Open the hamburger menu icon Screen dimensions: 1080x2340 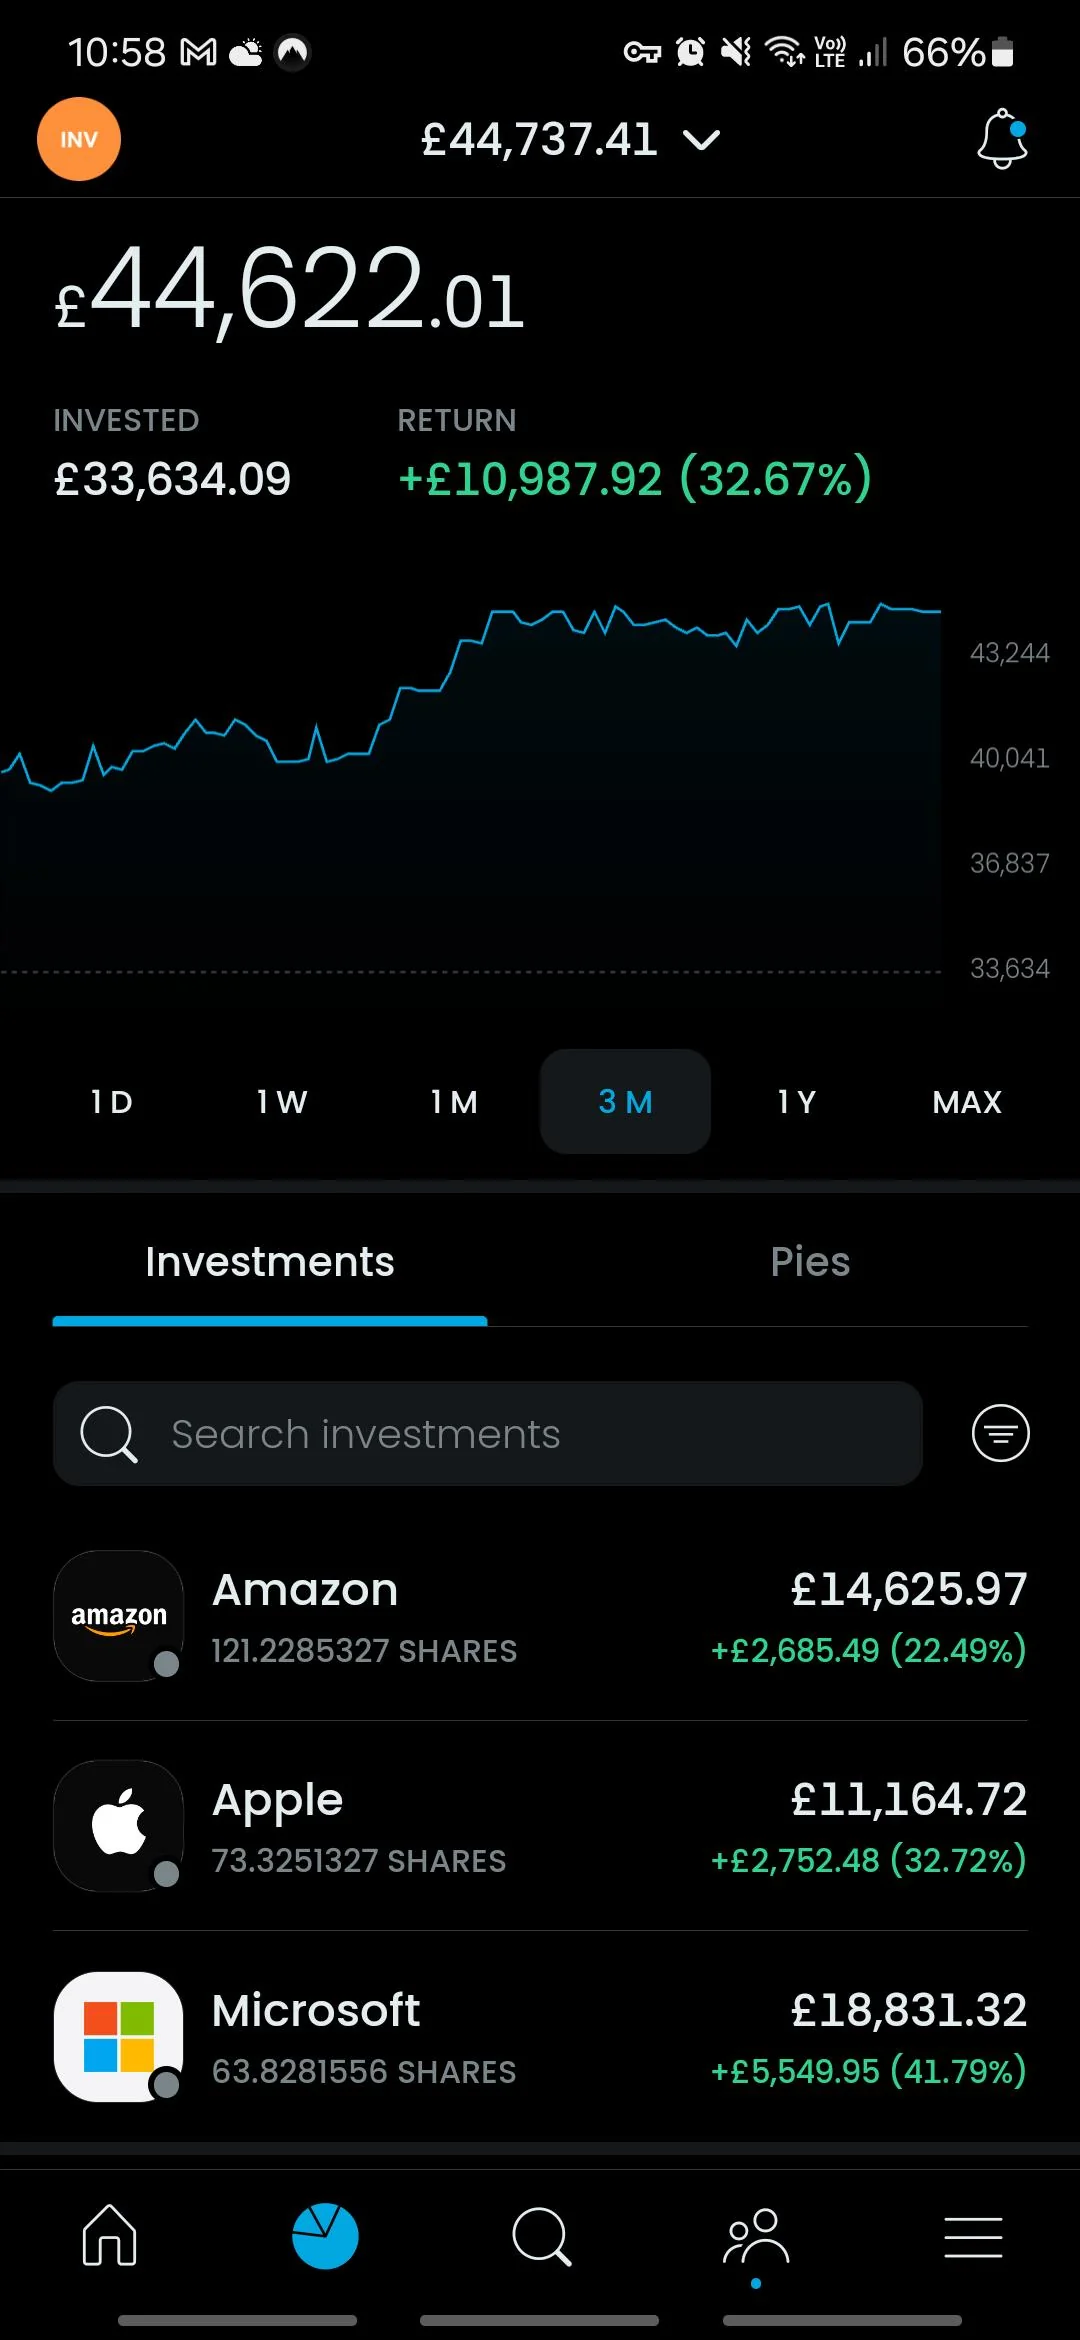click(x=973, y=2237)
